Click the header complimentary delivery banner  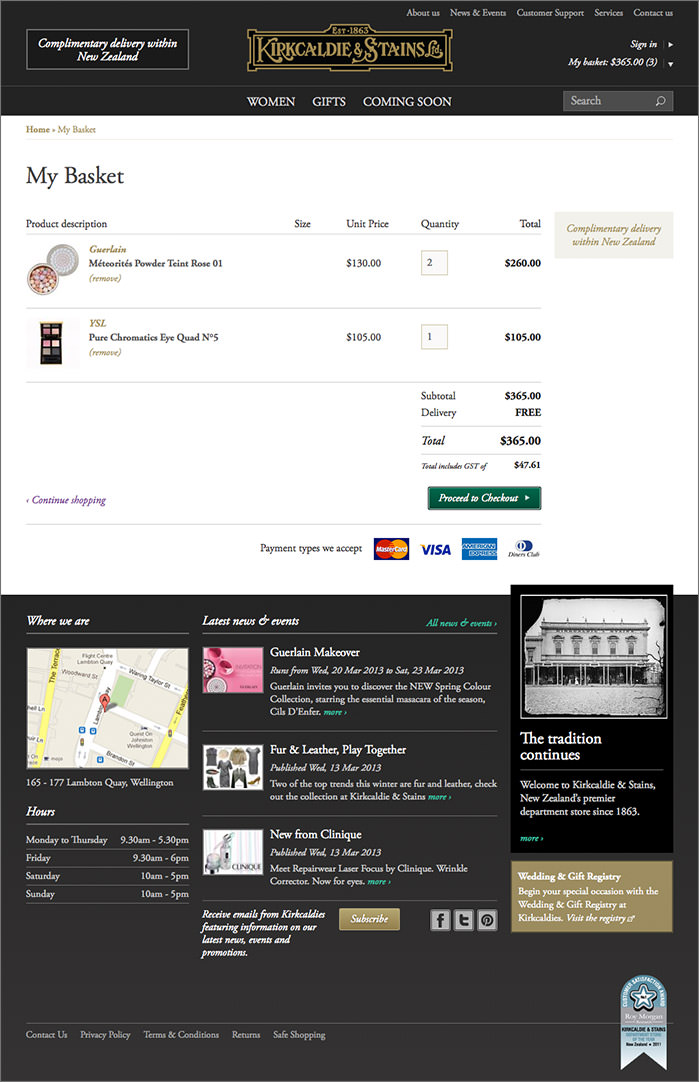point(108,49)
